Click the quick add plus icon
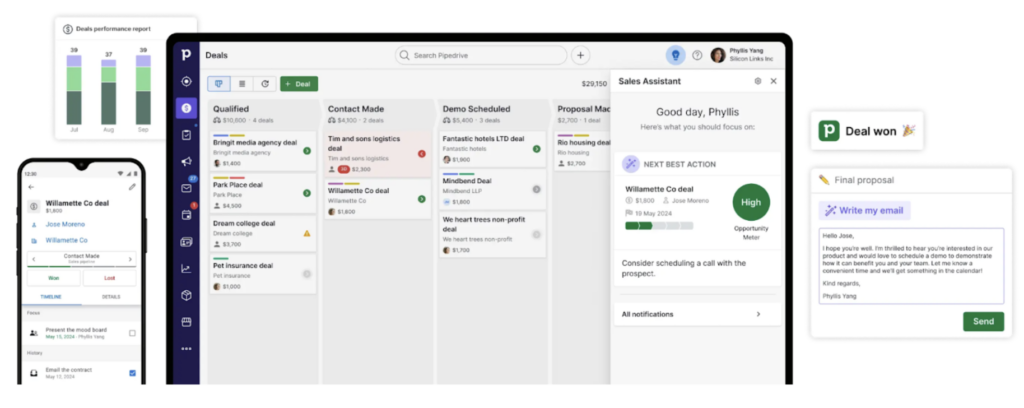The height and width of the screenshot is (408, 1024). pos(581,55)
